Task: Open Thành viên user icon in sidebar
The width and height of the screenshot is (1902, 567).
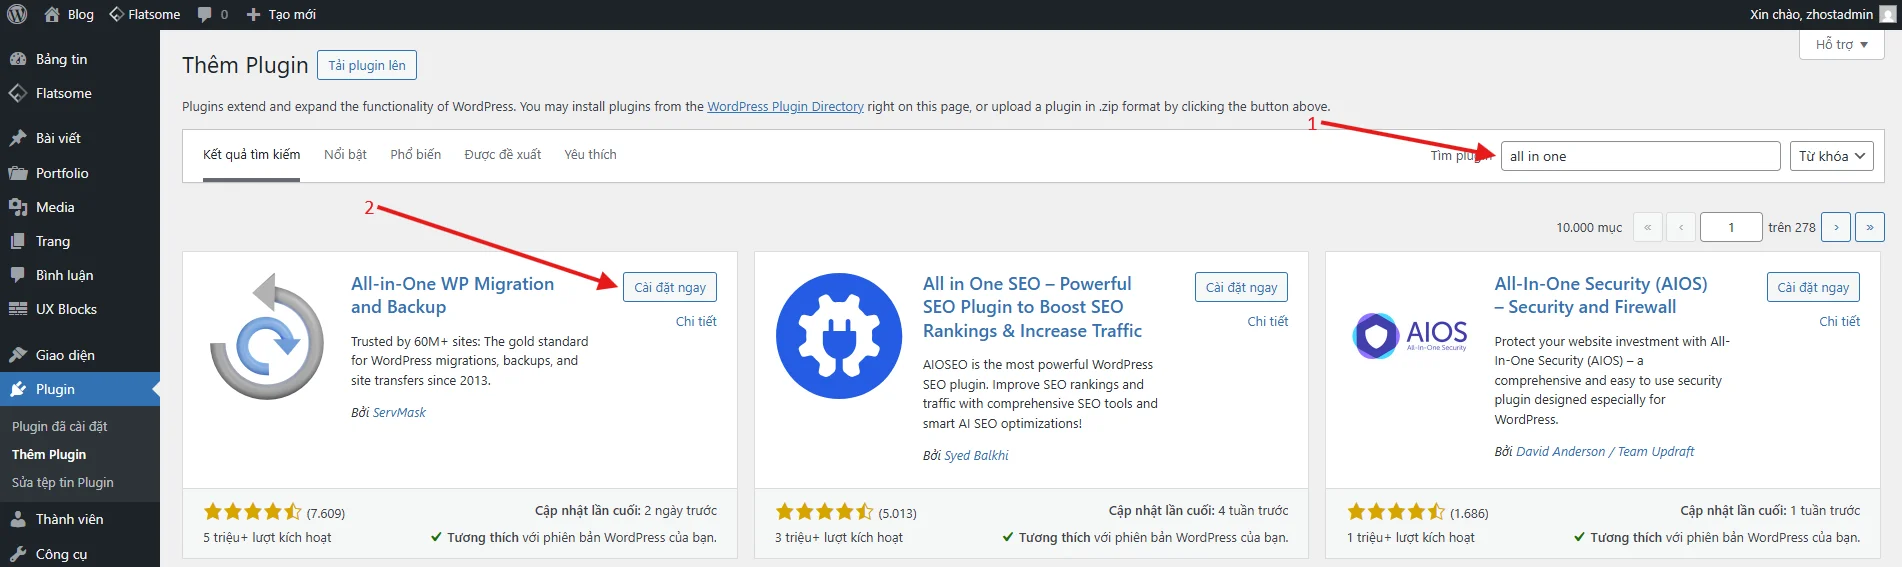Action: (18, 519)
